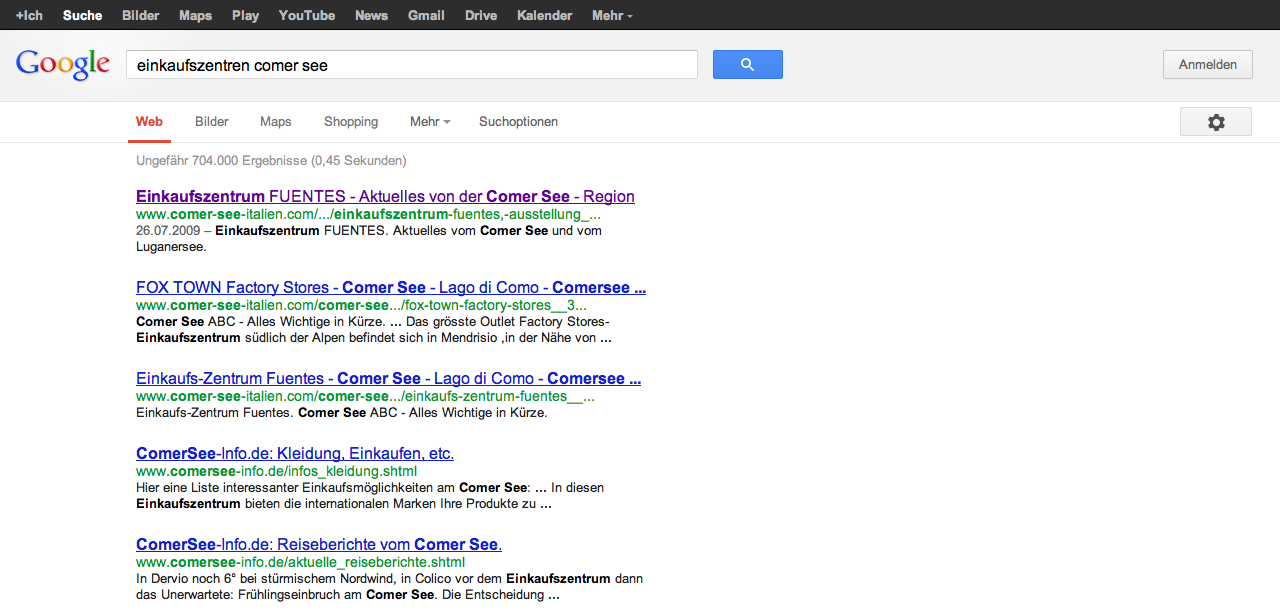The height and width of the screenshot is (614, 1280).
Task: Click the blue magnifying glass search button
Action: pyautogui.click(x=747, y=65)
